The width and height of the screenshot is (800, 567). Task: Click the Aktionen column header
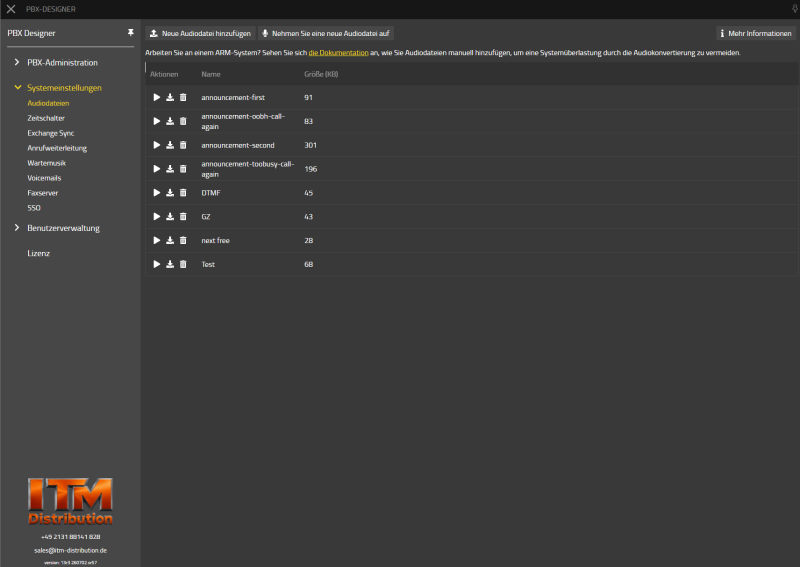[164, 74]
